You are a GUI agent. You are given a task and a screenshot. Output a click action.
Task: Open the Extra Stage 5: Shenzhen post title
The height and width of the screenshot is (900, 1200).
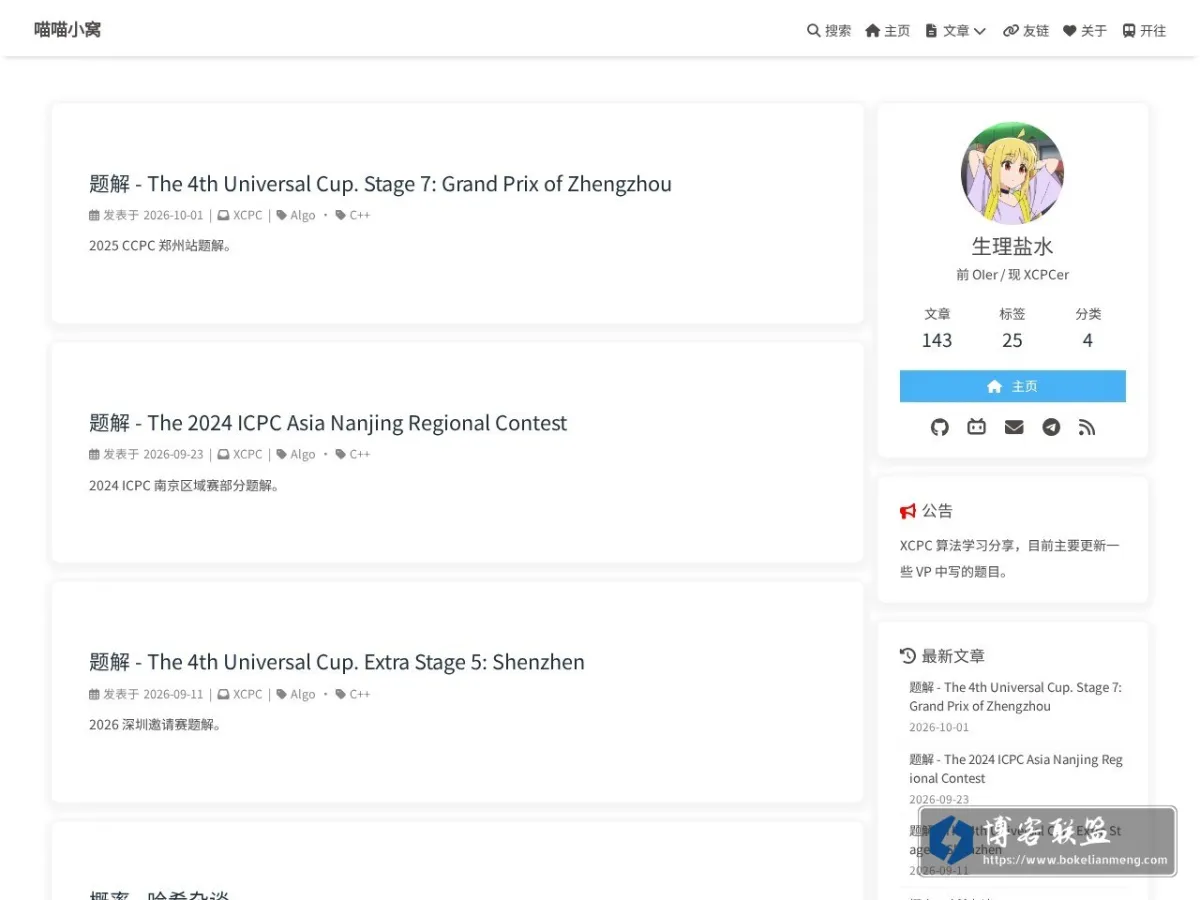point(337,662)
